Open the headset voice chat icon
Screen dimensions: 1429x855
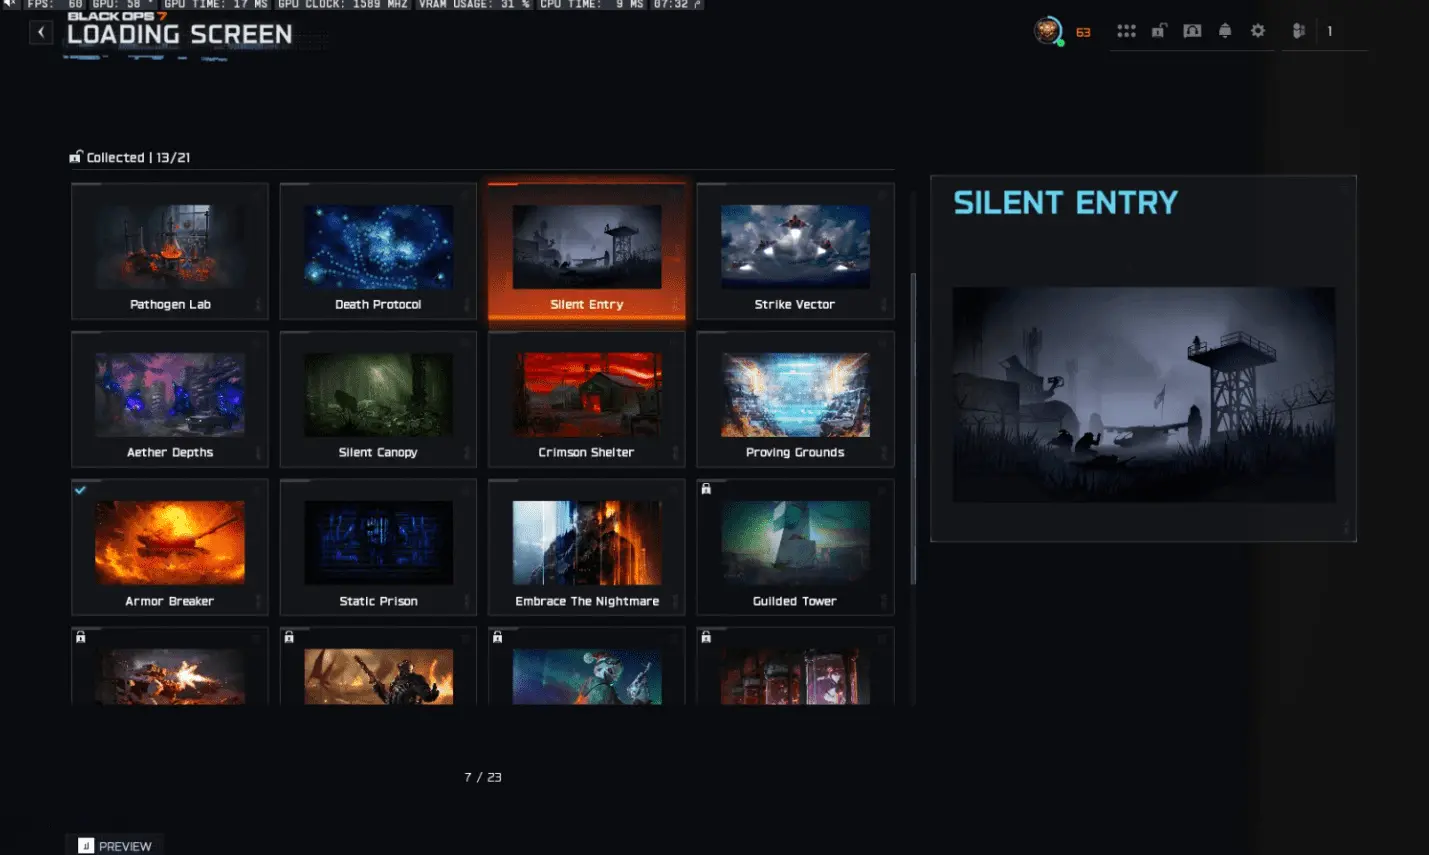click(1192, 31)
